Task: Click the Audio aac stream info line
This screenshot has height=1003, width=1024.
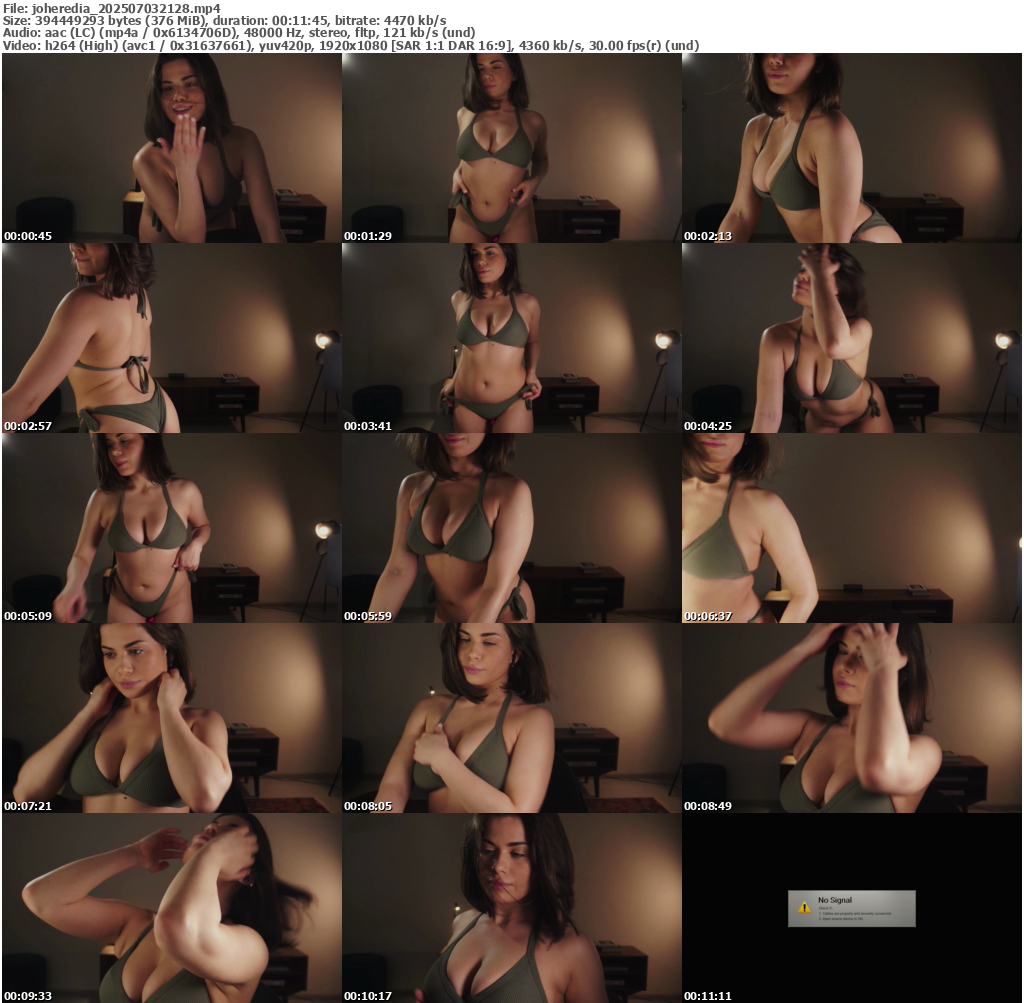Action: coord(238,33)
